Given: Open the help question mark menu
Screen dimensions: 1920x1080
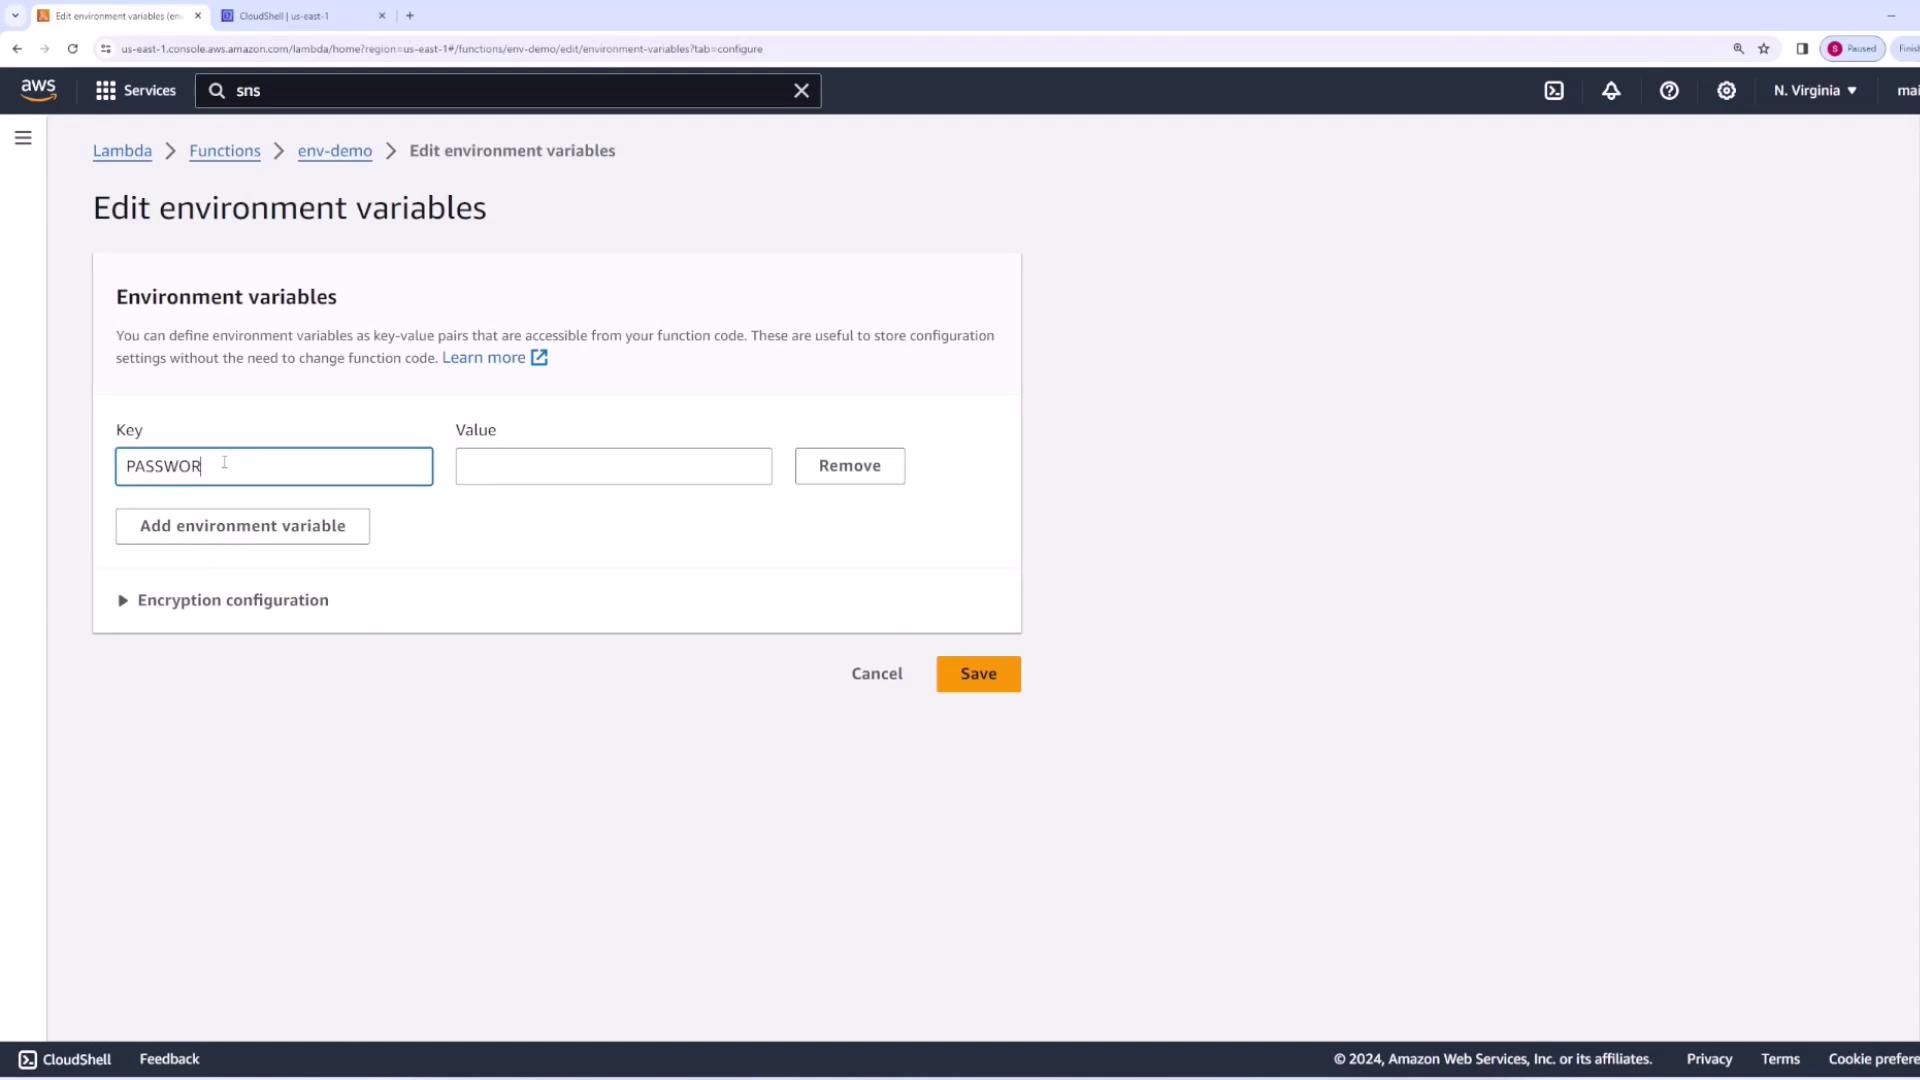Looking at the screenshot, I should click(1669, 91).
